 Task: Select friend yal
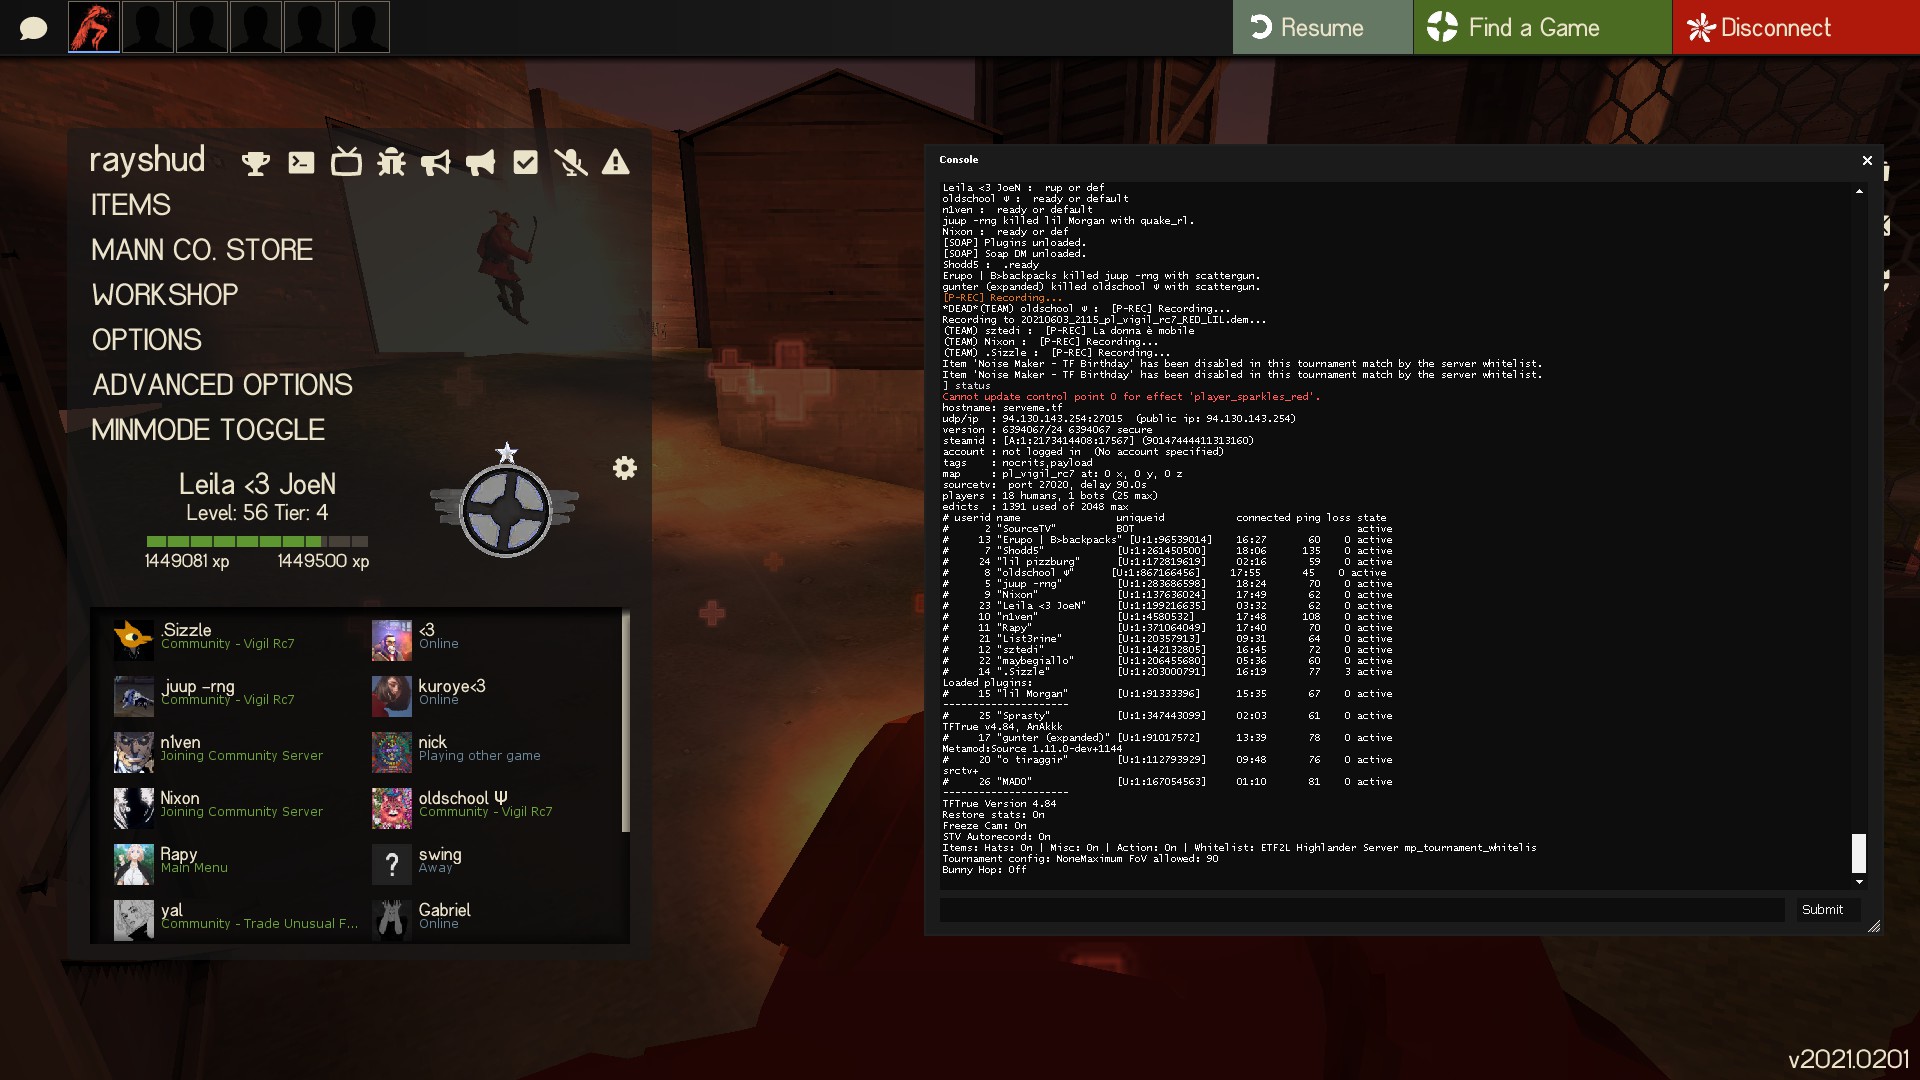pos(236,918)
